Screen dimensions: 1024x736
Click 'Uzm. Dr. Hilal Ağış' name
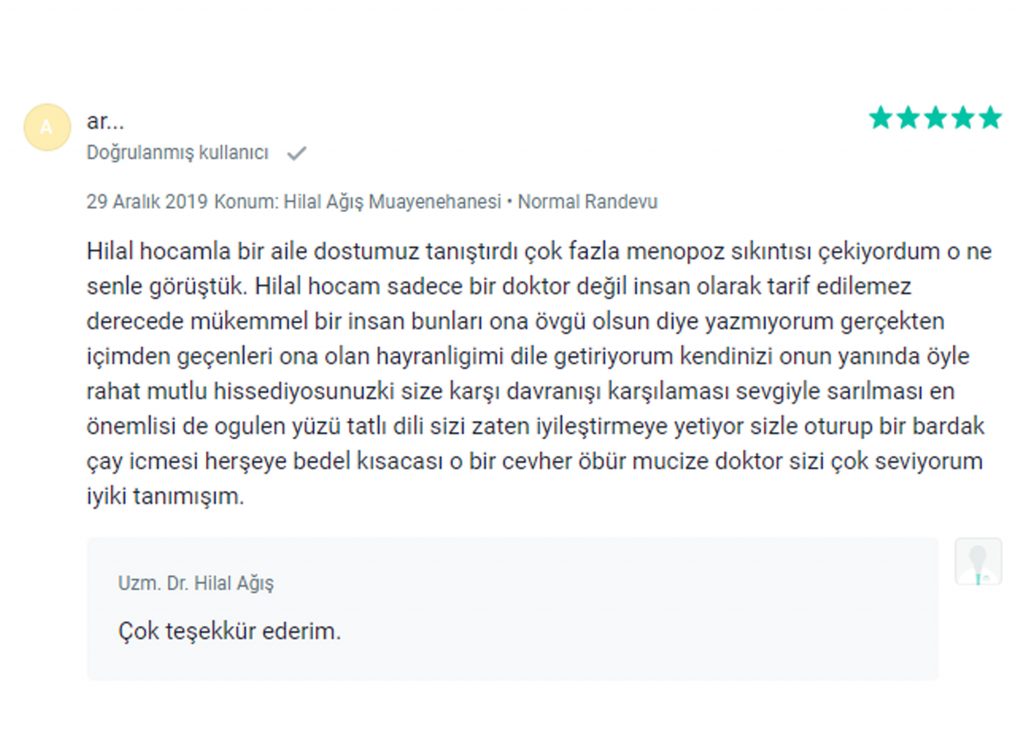tap(196, 583)
